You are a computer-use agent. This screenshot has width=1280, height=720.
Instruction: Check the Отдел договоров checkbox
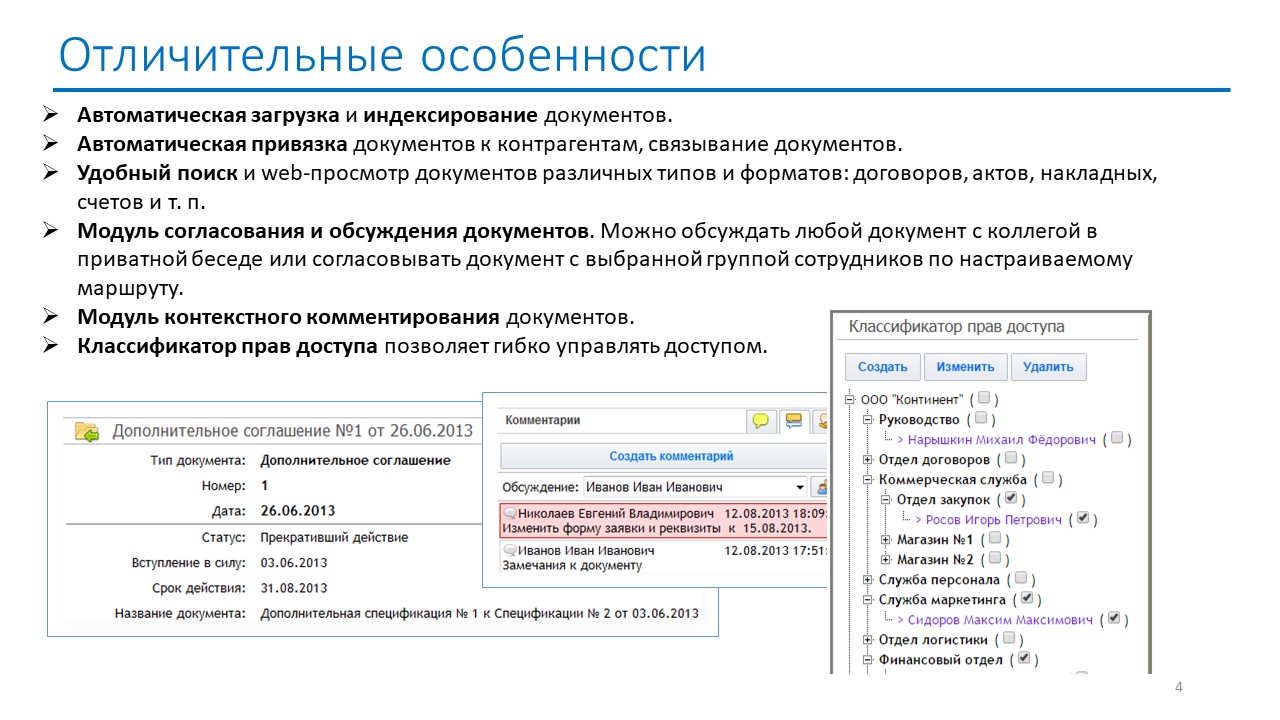(x=1011, y=459)
